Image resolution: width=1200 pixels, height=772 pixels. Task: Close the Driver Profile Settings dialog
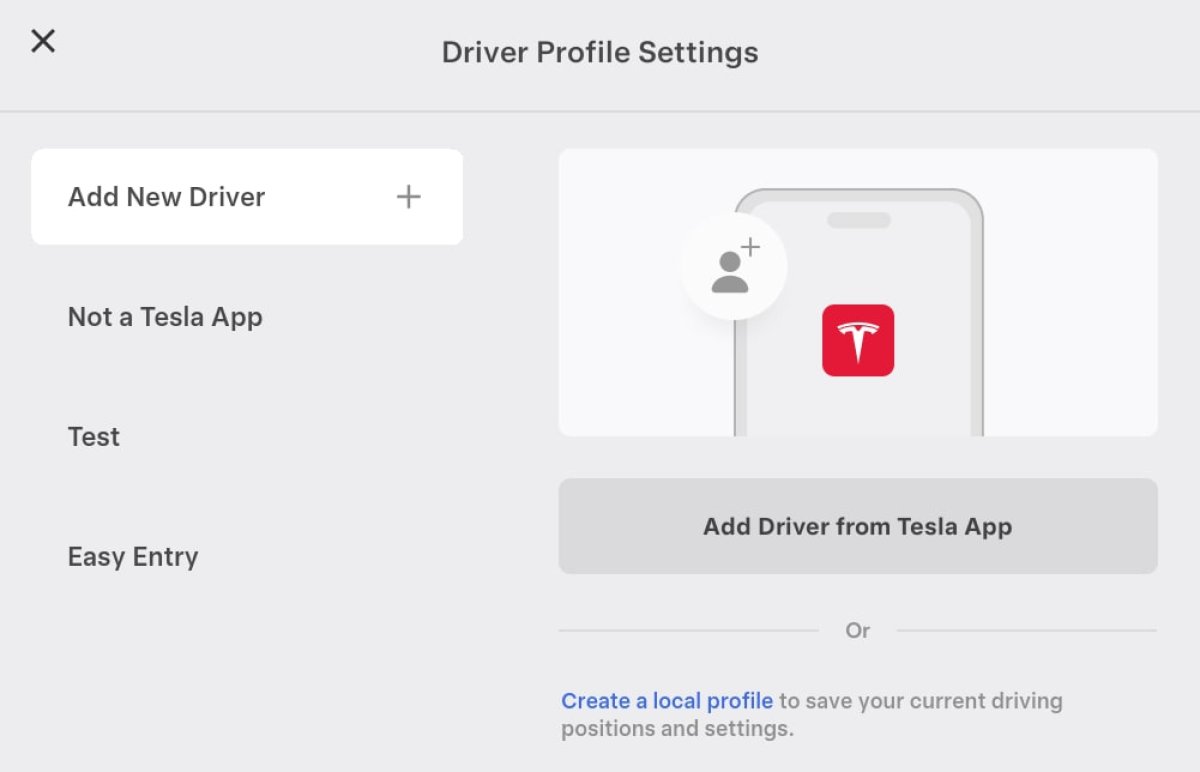point(43,41)
